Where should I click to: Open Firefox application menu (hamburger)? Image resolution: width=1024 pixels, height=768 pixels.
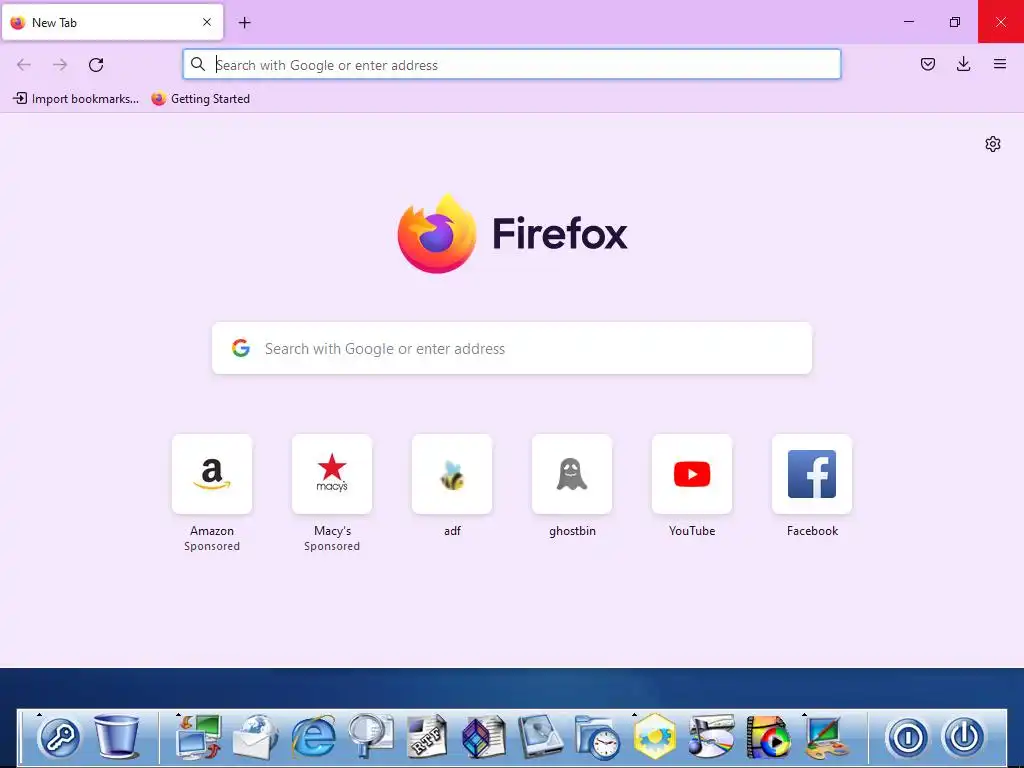(1000, 64)
